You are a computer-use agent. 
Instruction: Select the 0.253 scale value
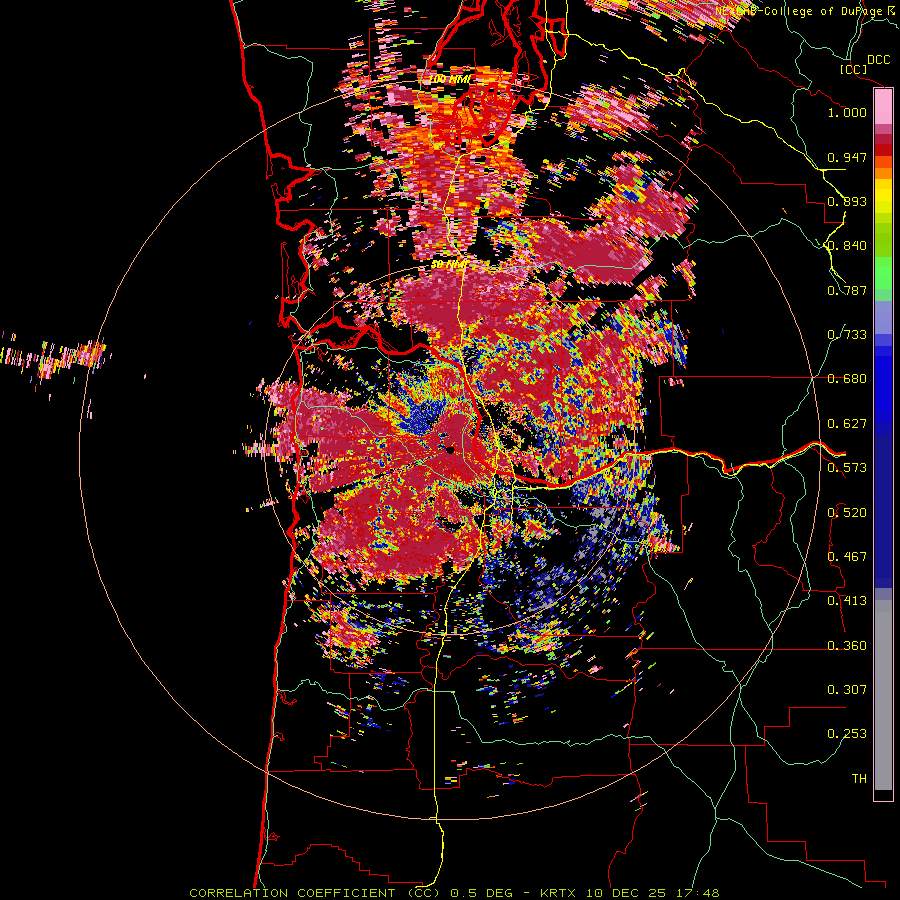pos(847,734)
